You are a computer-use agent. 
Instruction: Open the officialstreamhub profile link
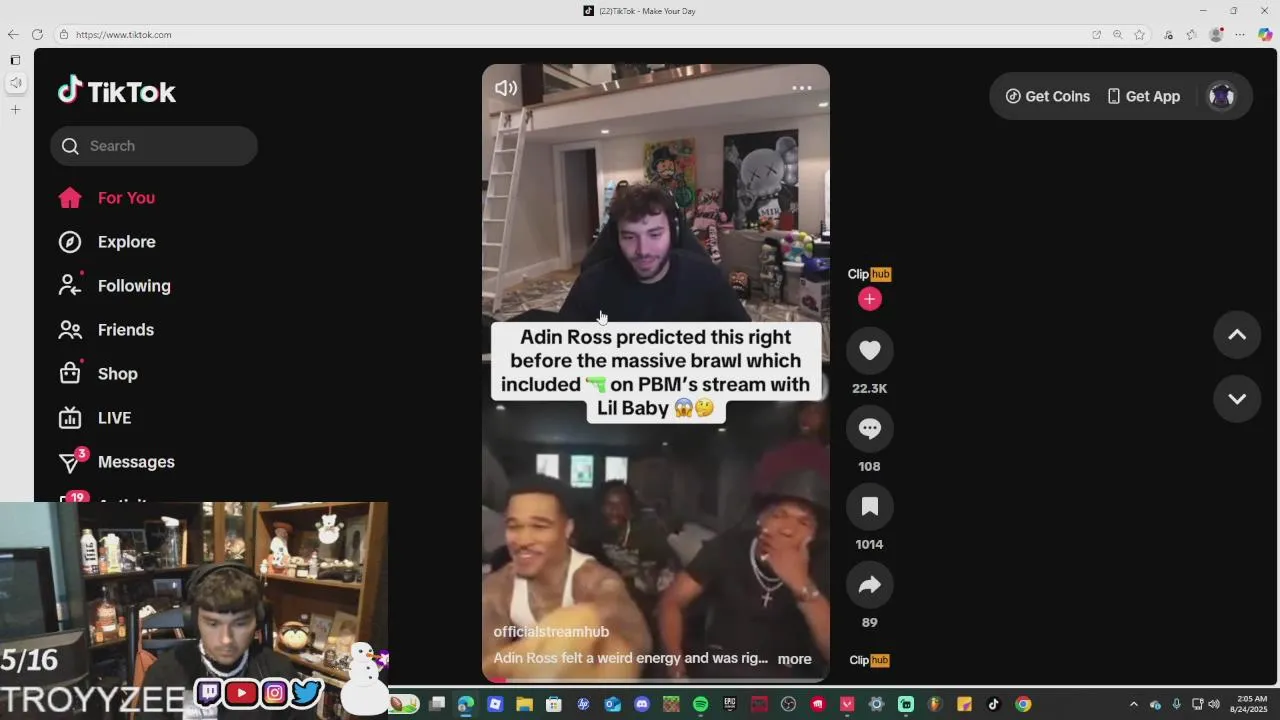tap(551, 632)
